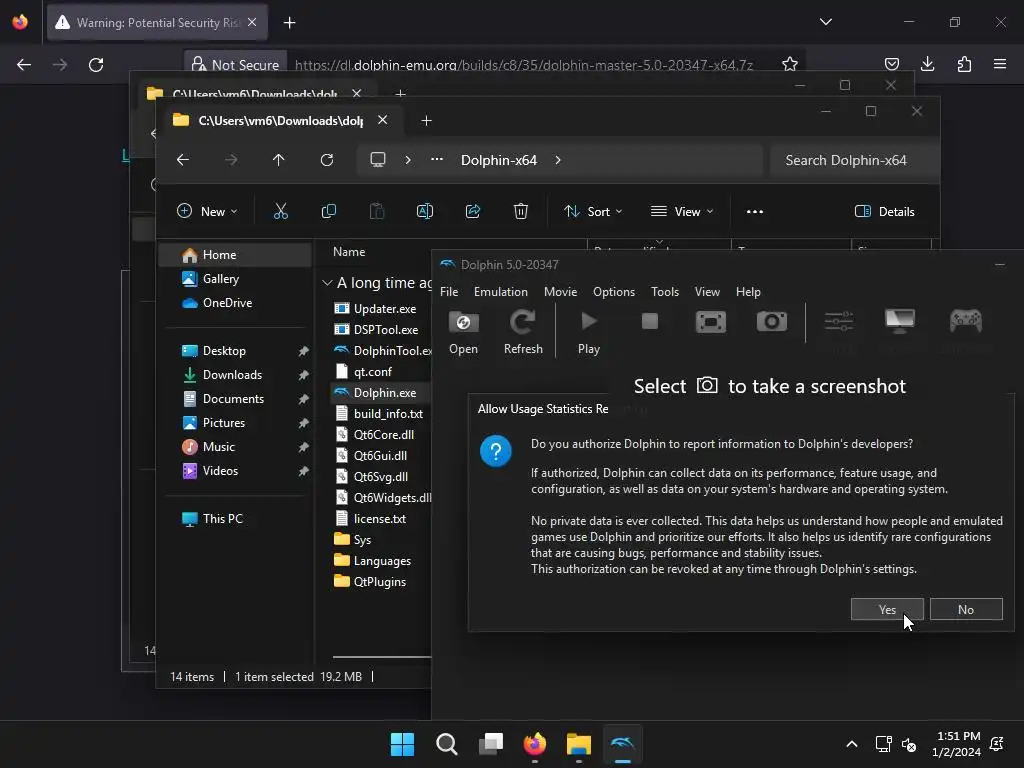The width and height of the screenshot is (1024, 768).
Task: Open the Sort dropdown in File Explorer
Action: coord(593,212)
